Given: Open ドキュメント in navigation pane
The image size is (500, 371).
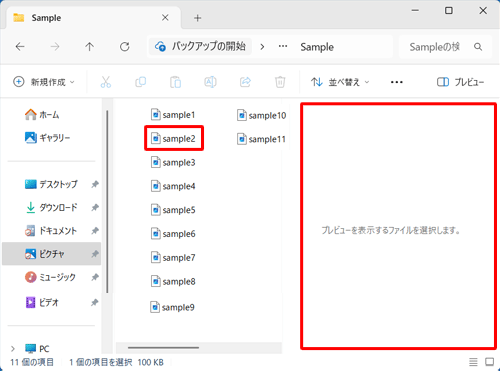Looking at the screenshot, I should coord(51,231).
